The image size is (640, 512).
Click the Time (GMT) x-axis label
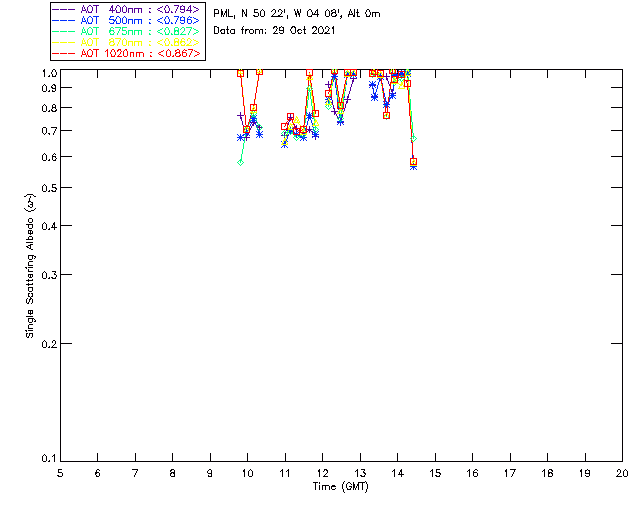click(x=341, y=485)
